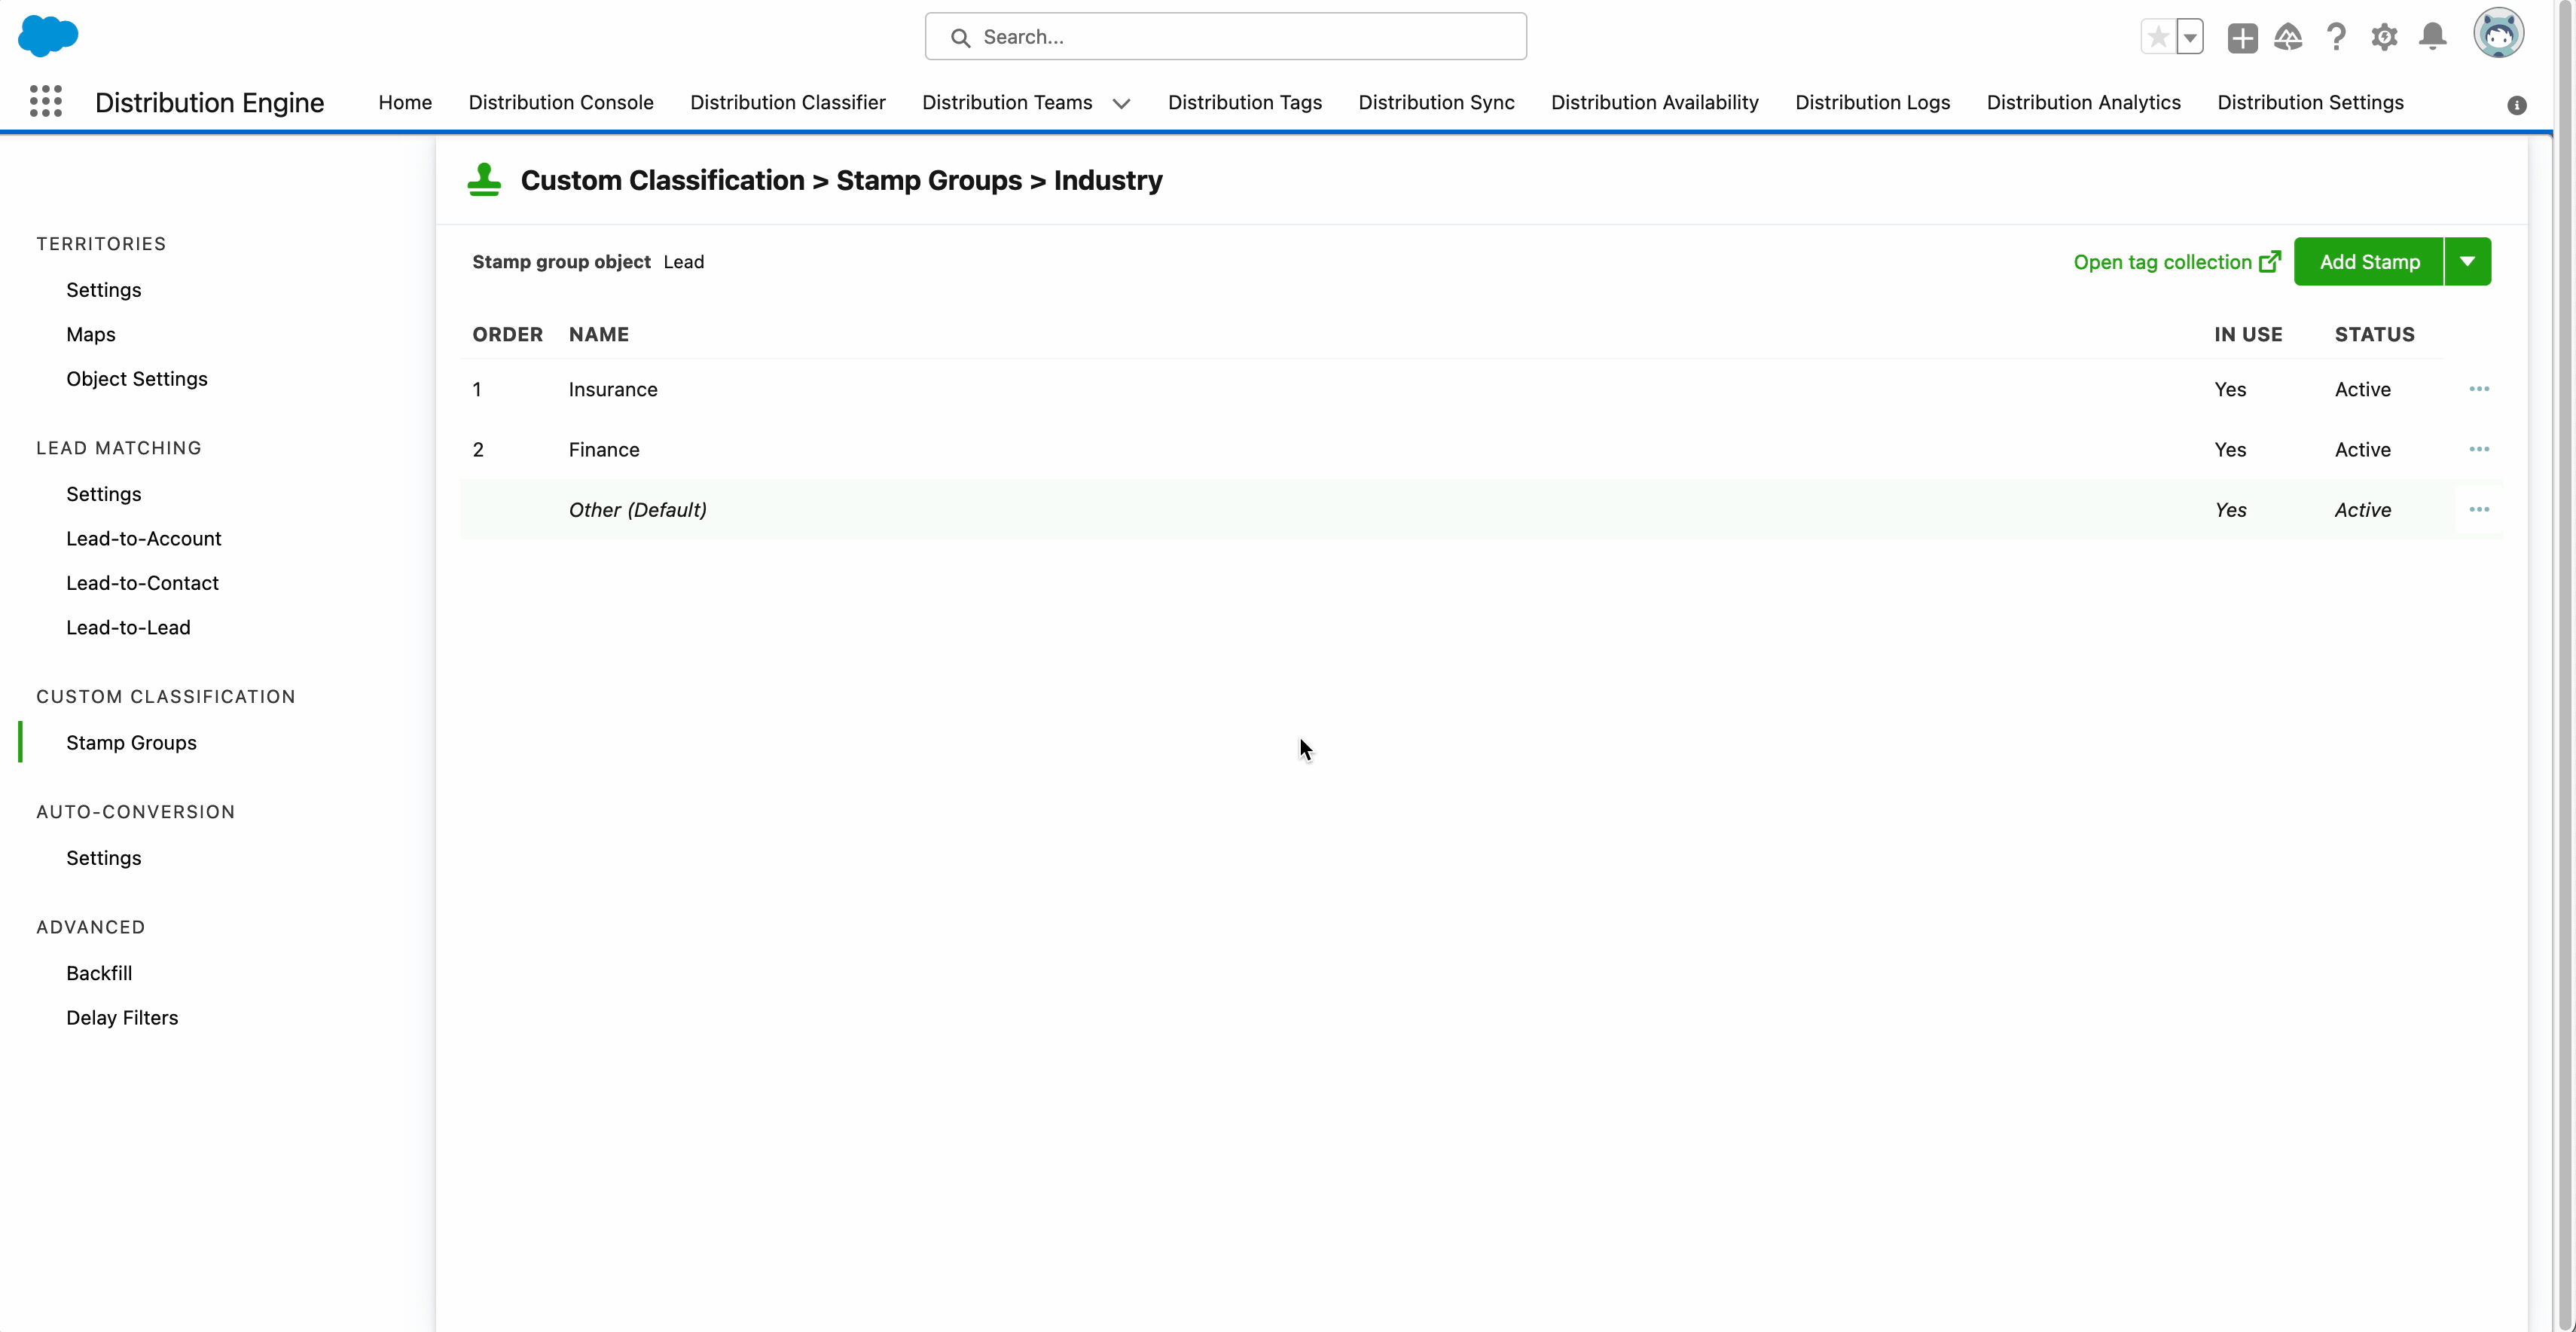Open Distribution Availability tab
The image size is (2576, 1332).
[1654, 102]
